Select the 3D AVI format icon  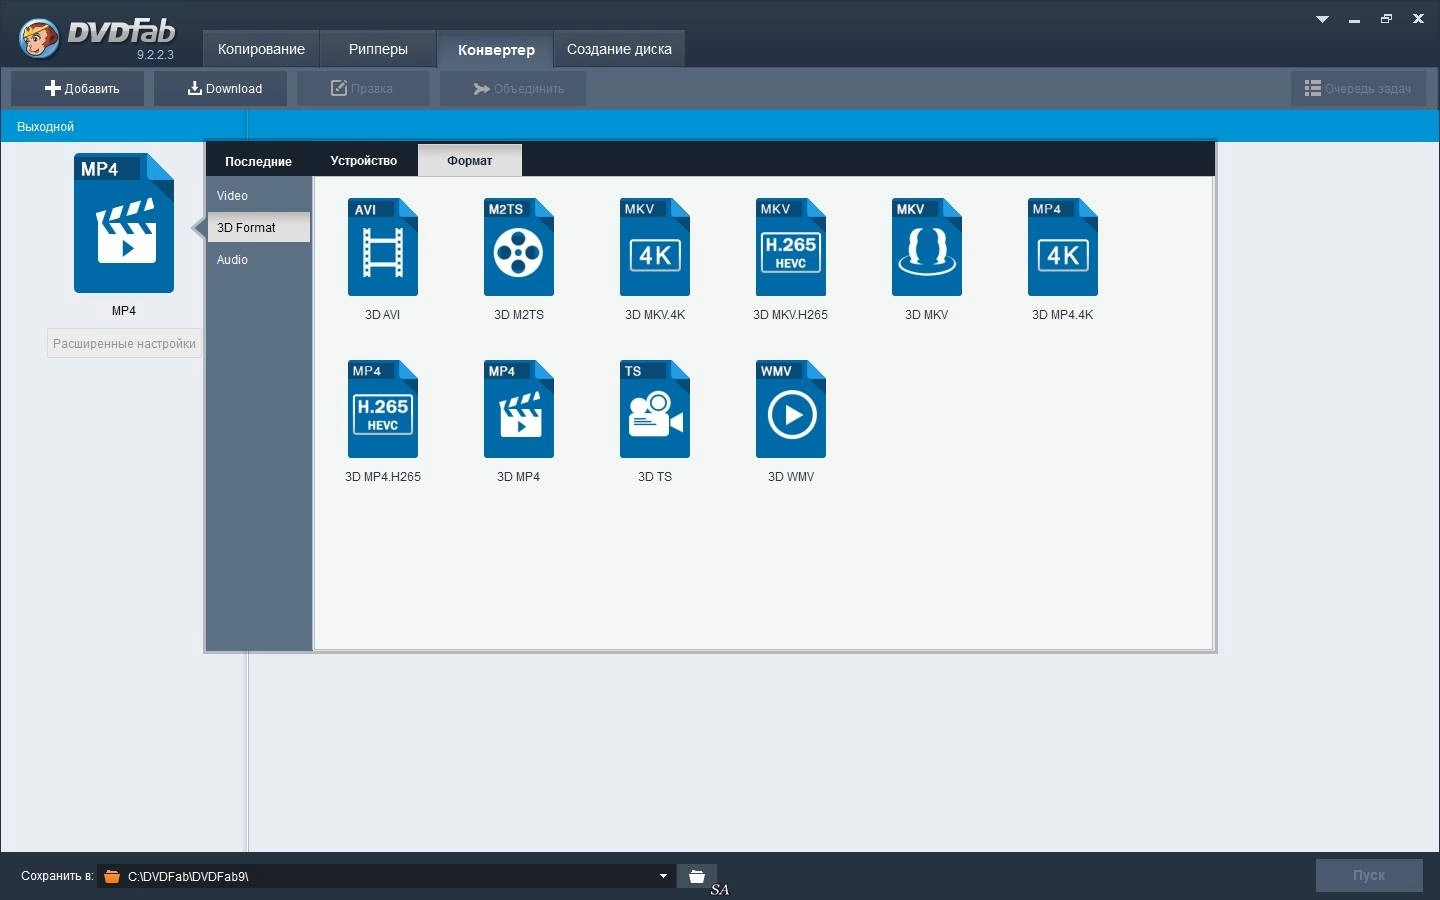(x=383, y=247)
